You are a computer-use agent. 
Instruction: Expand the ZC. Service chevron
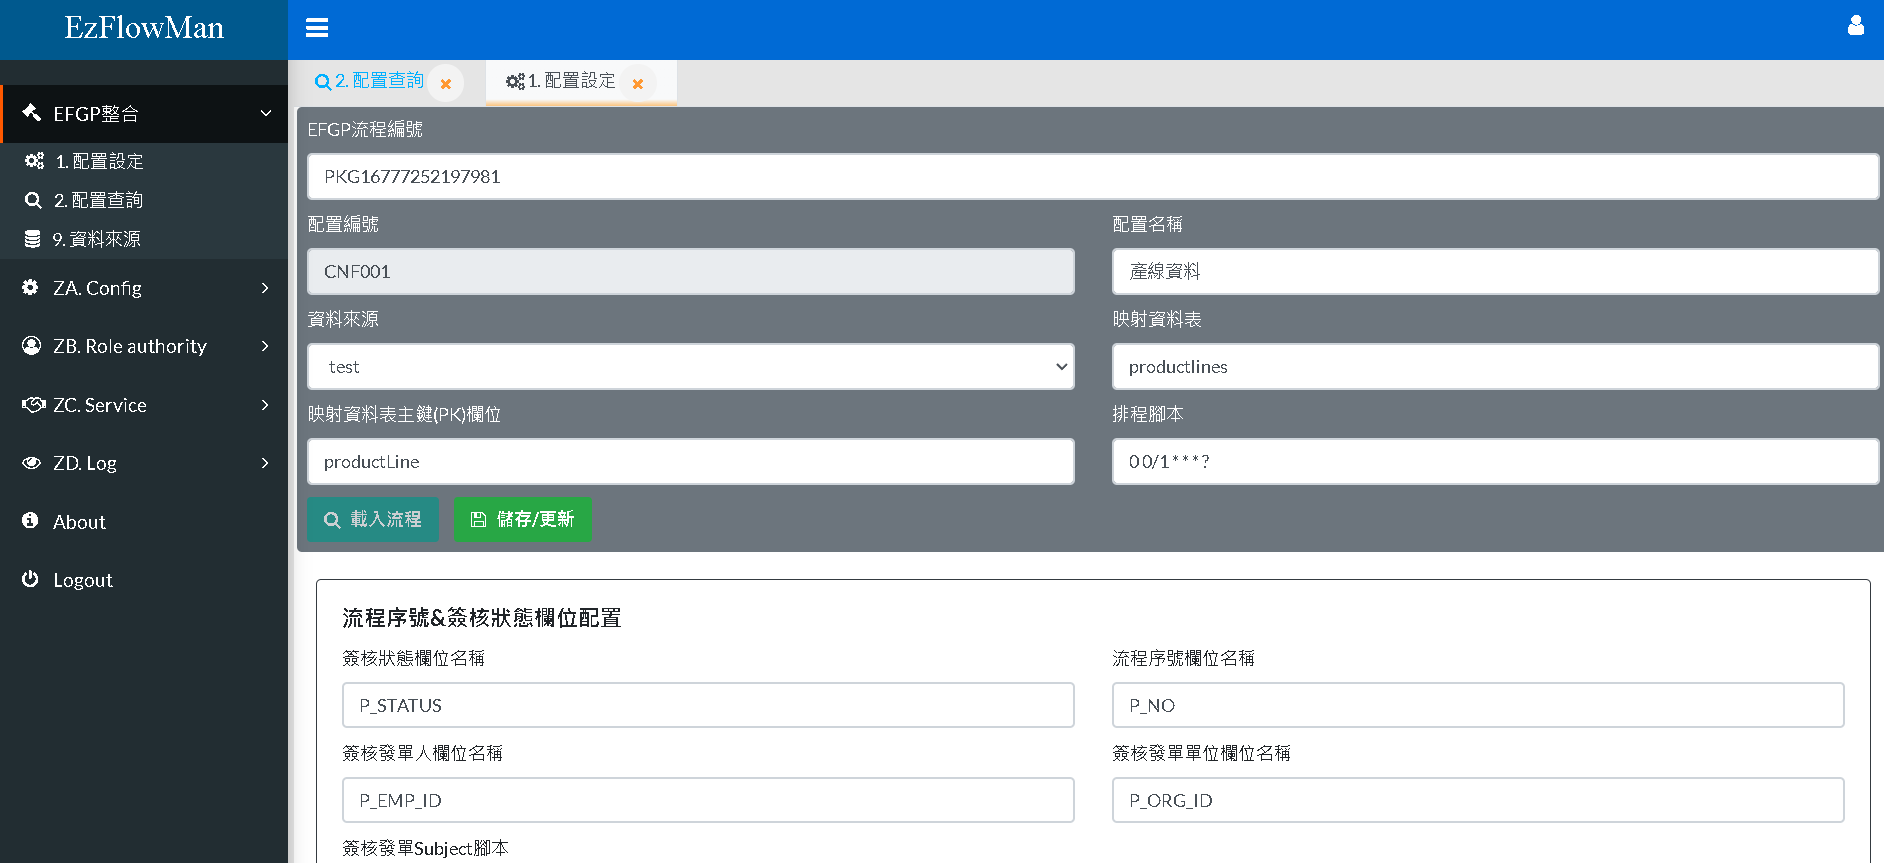(265, 405)
